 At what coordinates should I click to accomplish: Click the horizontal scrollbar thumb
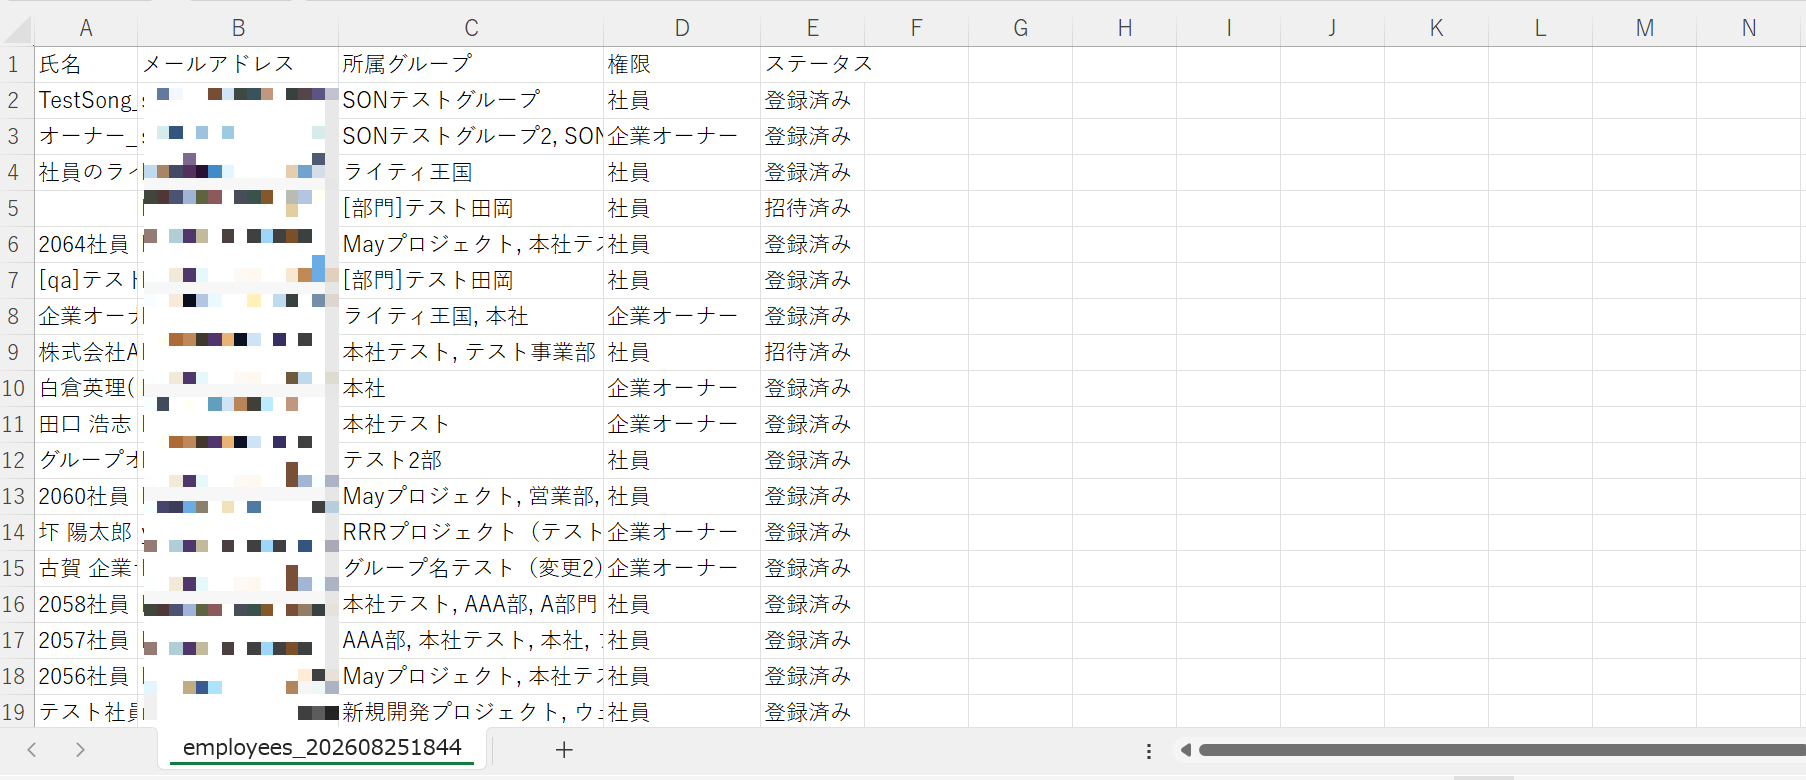click(1500, 750)
